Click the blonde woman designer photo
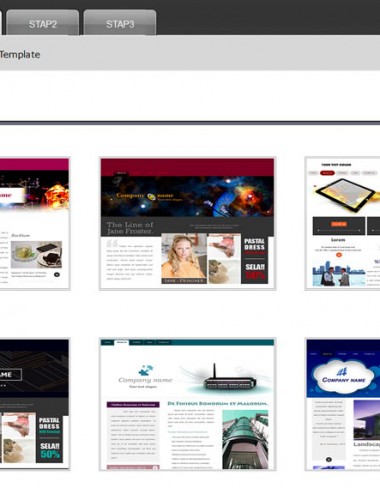The height and width of the screenshot is (488, 380). [184, 258]
